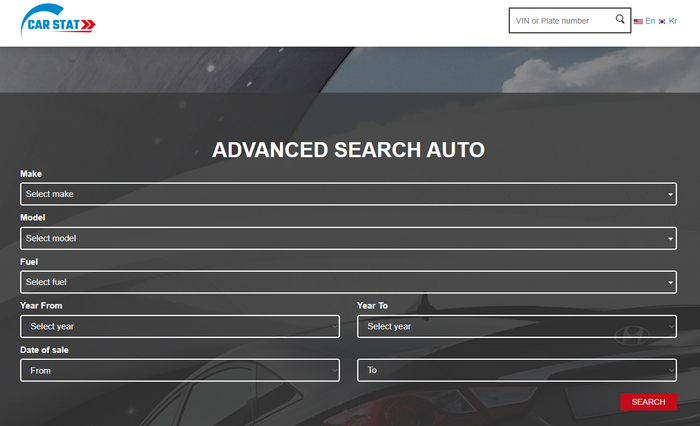Focus the VIN or Plate number field
This screenshot has height=426, width=700.
562,21
